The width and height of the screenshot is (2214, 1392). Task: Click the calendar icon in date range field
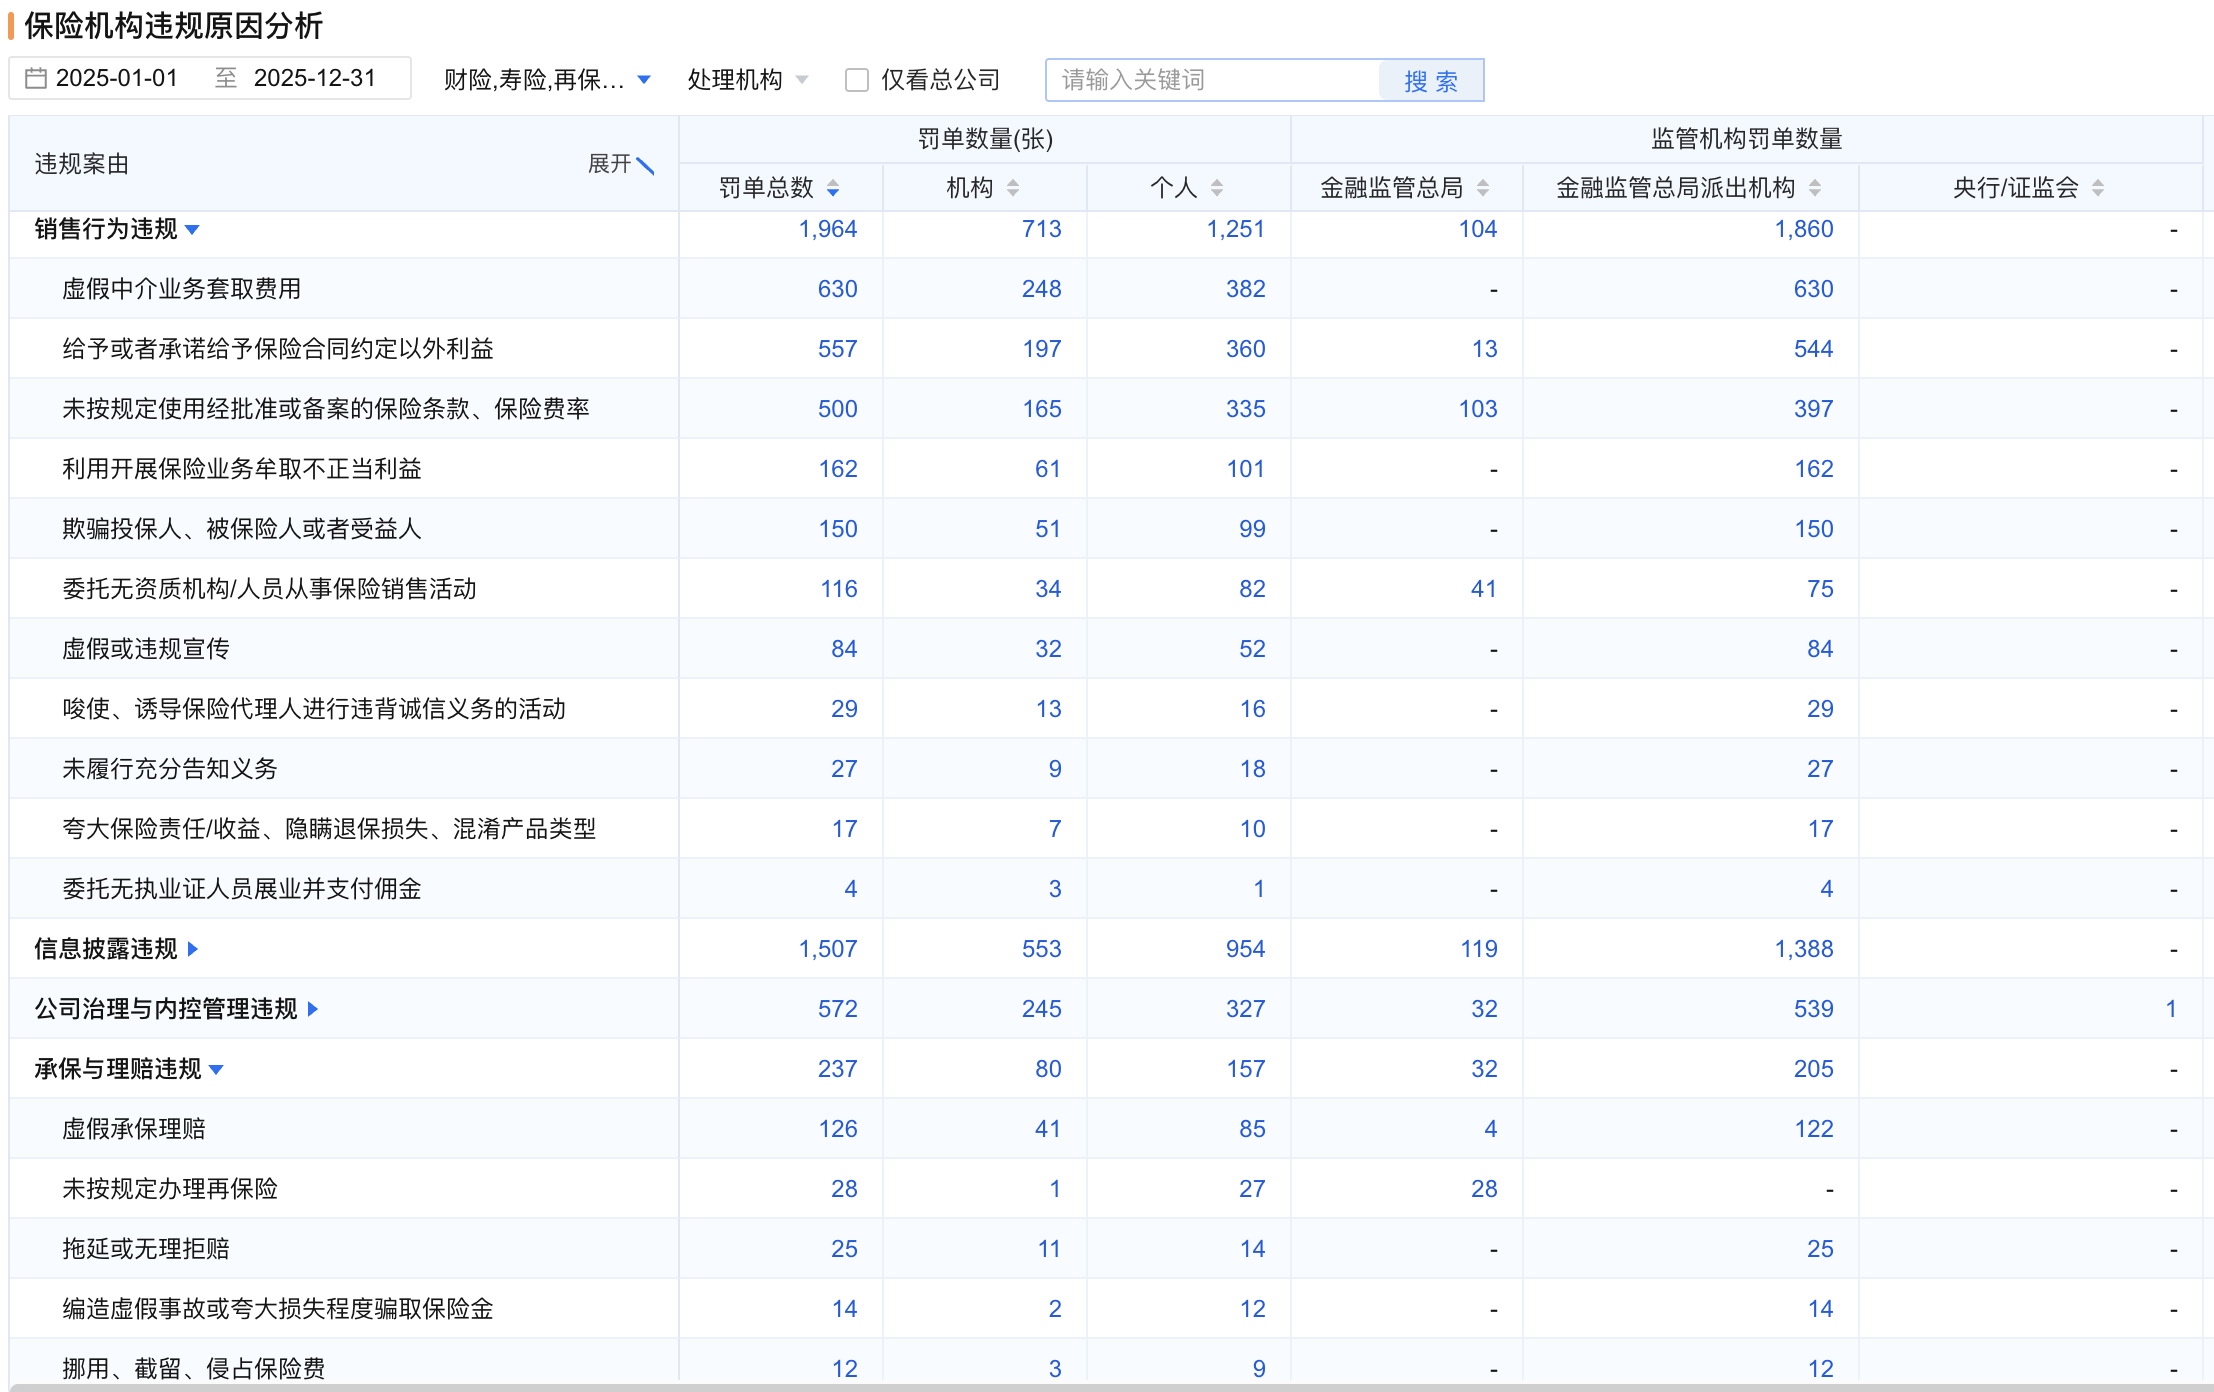(x=36, y=78)
